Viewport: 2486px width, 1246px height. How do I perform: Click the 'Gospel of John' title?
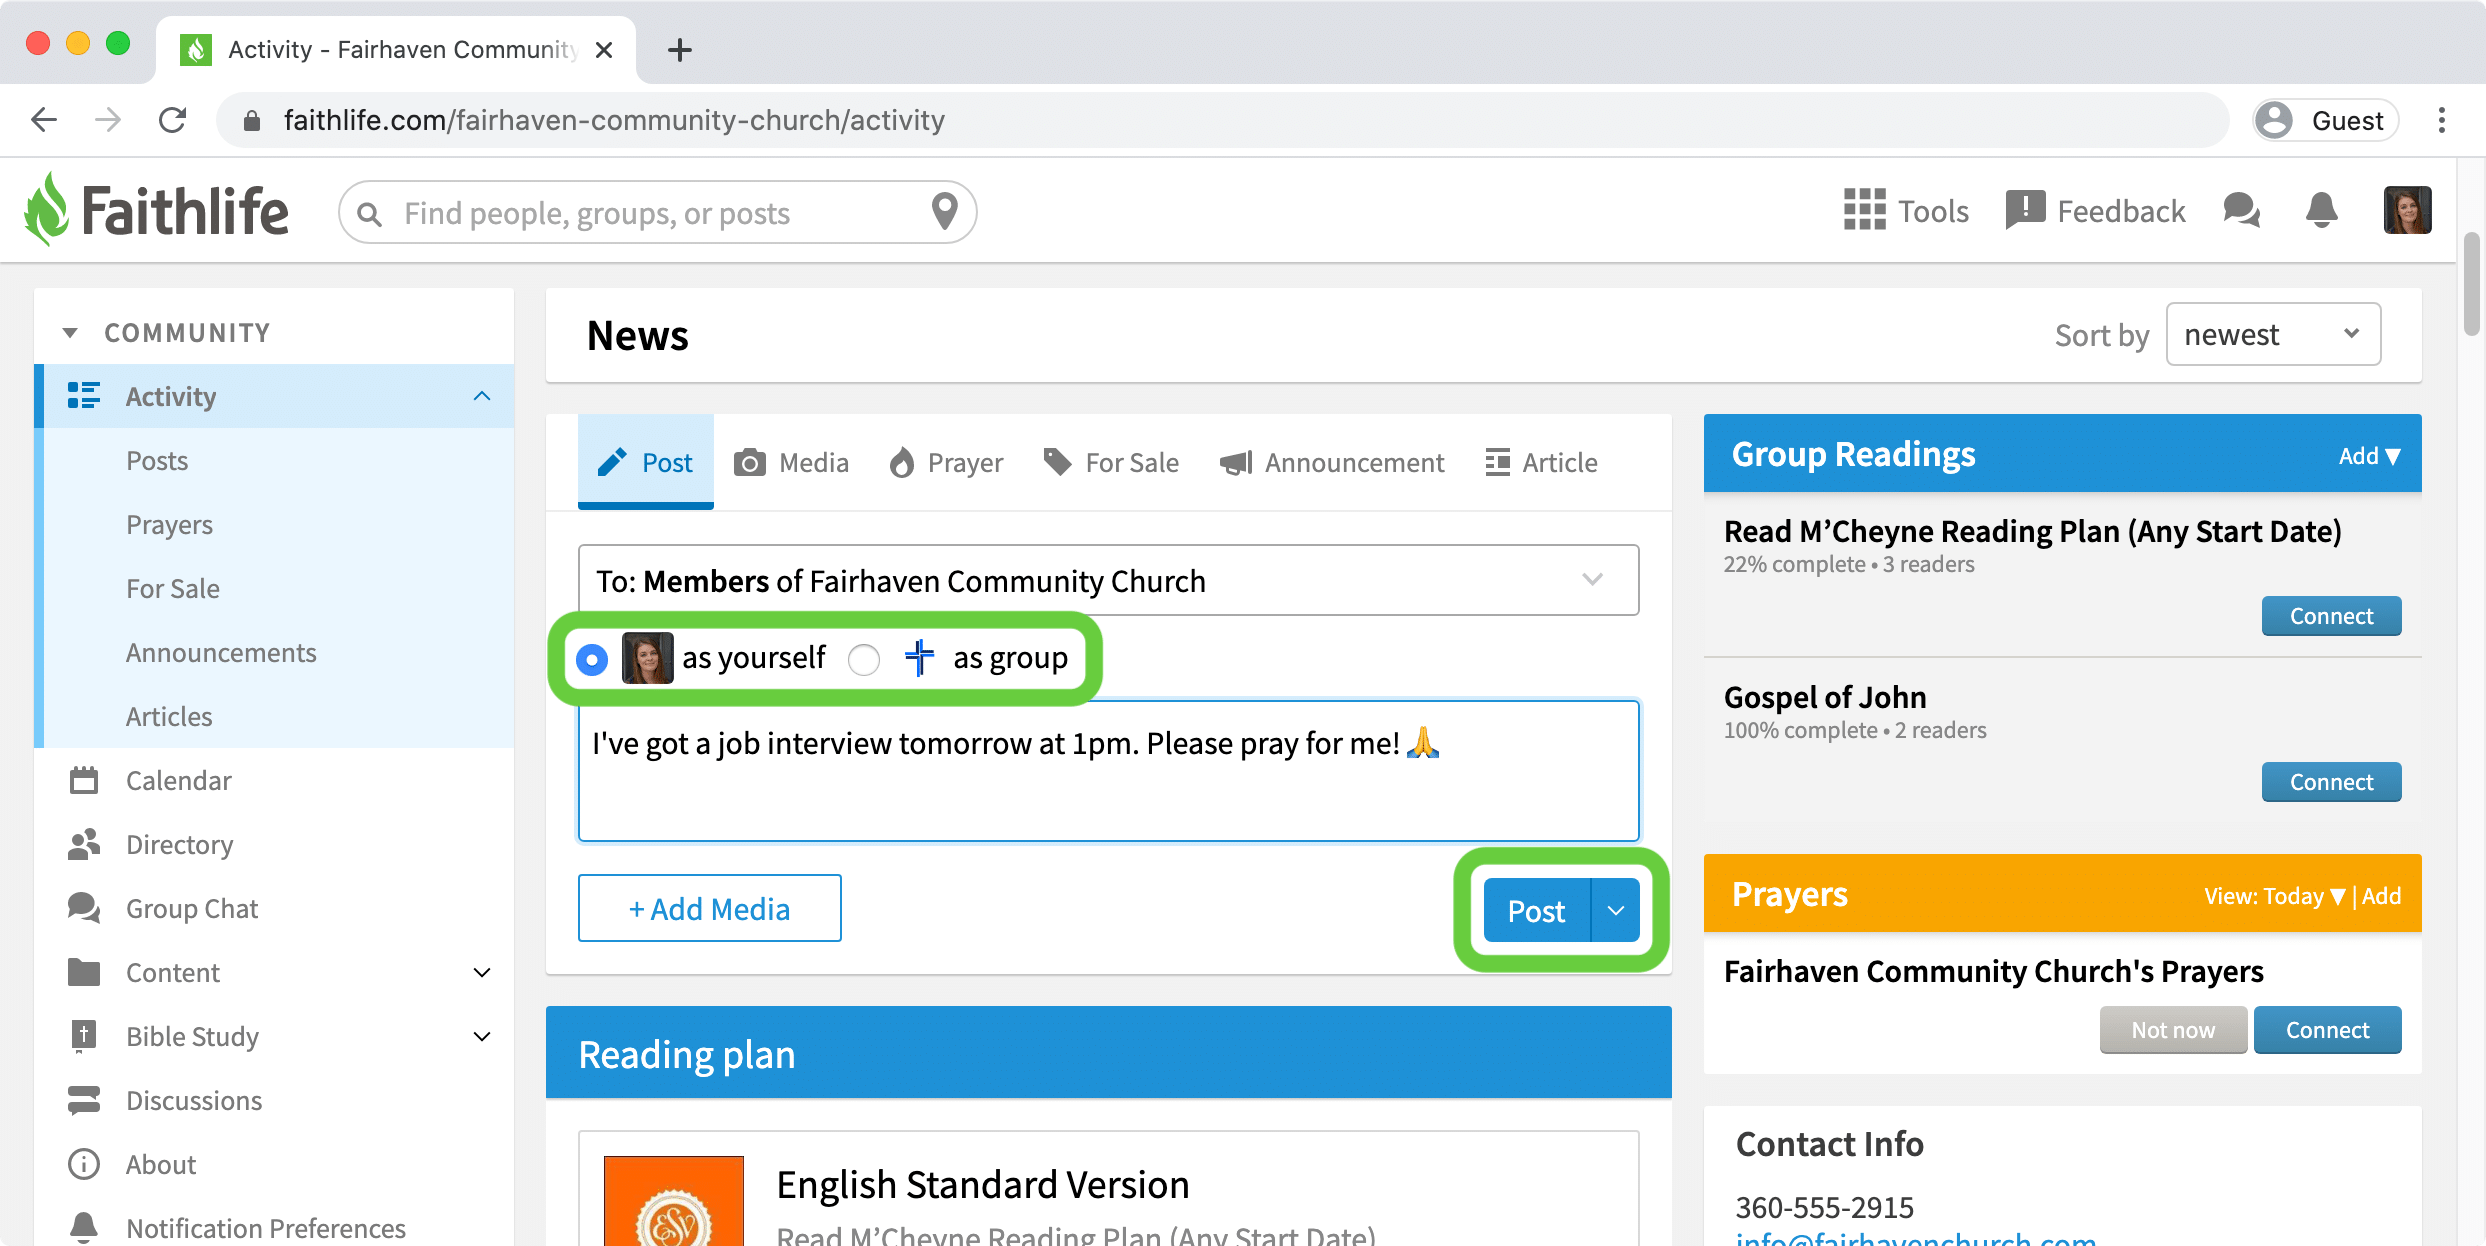[x=1825, y=697]
